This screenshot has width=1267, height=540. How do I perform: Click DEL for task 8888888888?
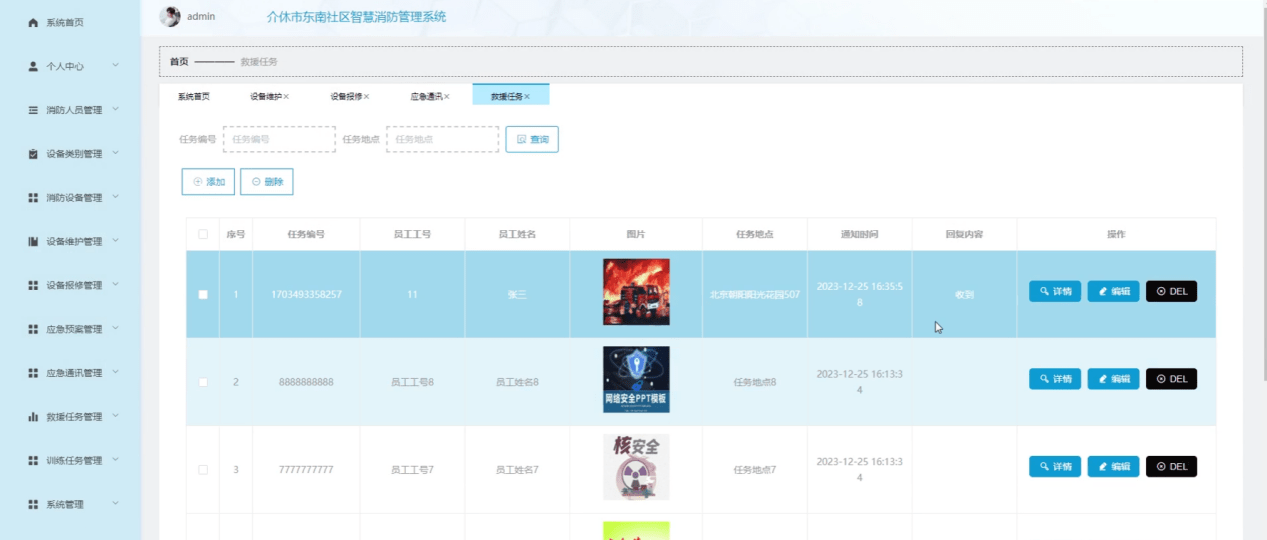(1171, 379)
